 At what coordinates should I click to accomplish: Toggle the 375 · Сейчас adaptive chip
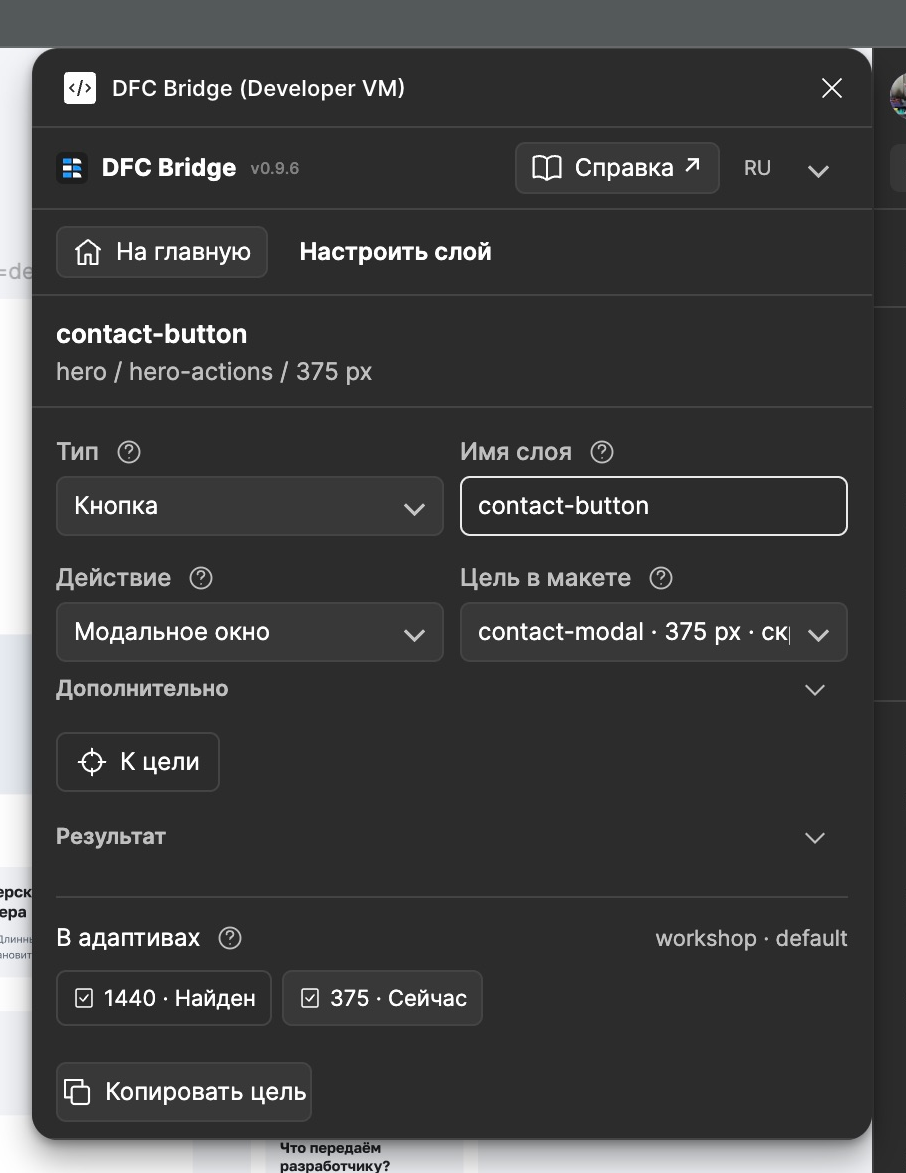pos(382,998)
